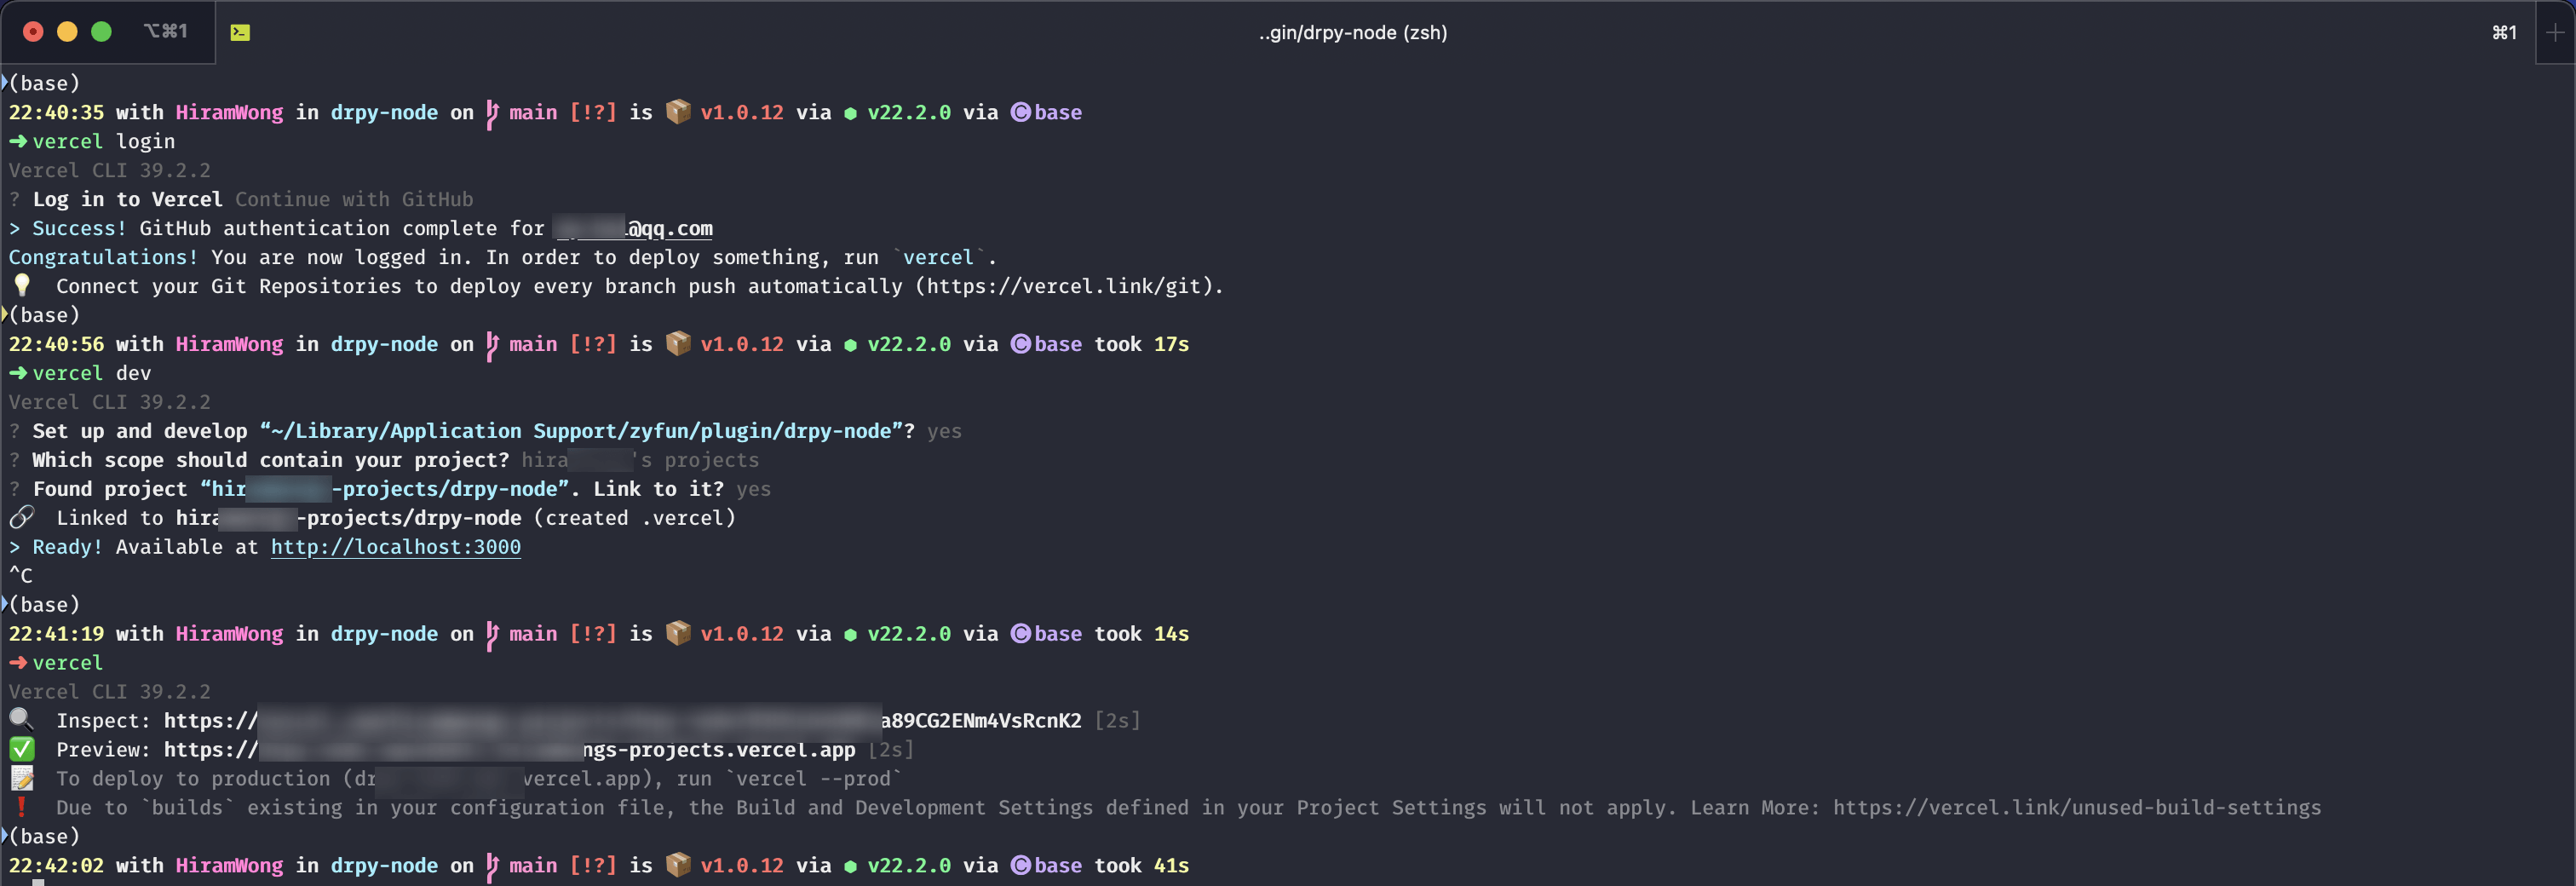Click the green arrow before vercel dev
This screenshot has width=2576, height=886.
point(18,373)
